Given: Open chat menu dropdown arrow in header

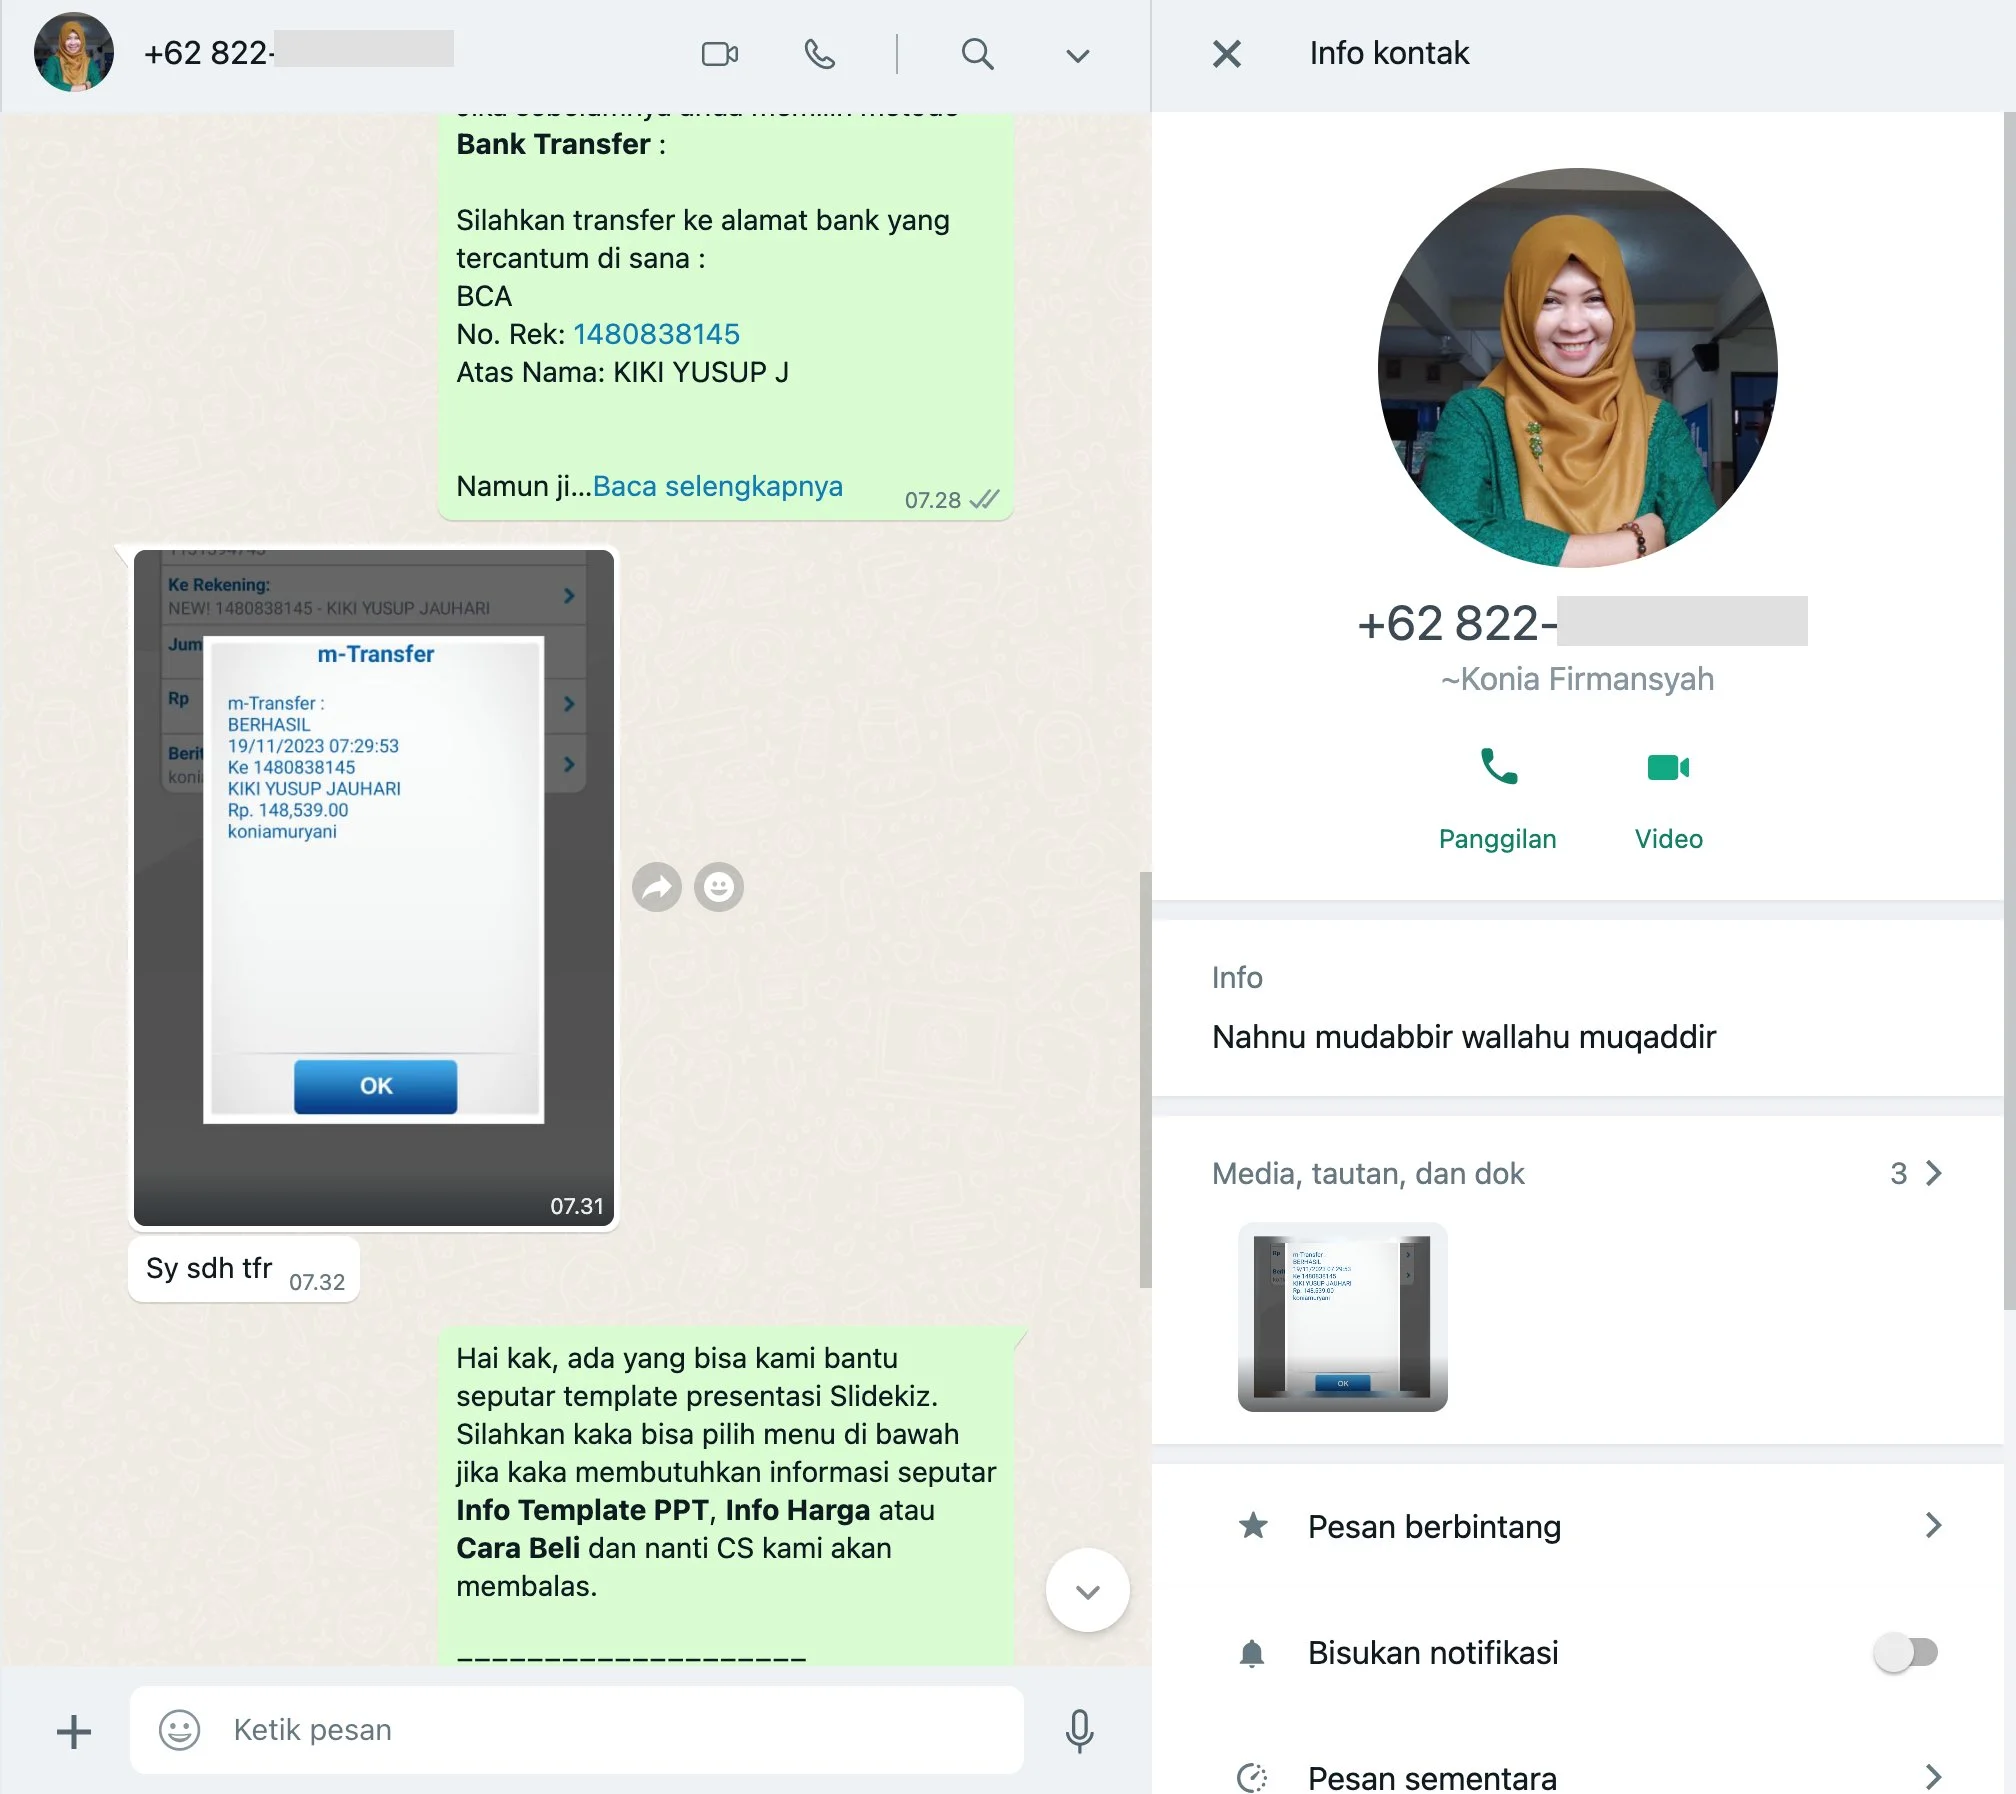Looking at the screenshot, I should (1077, 55).
